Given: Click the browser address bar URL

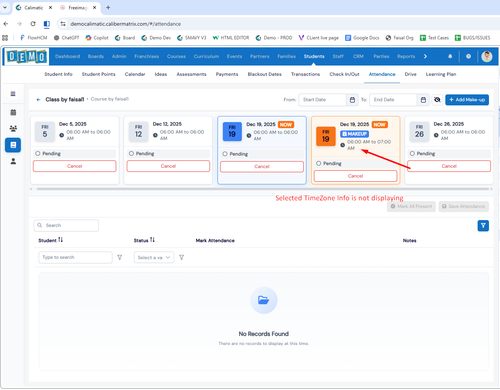Looking at the screenshot, I should pos(125,24).
